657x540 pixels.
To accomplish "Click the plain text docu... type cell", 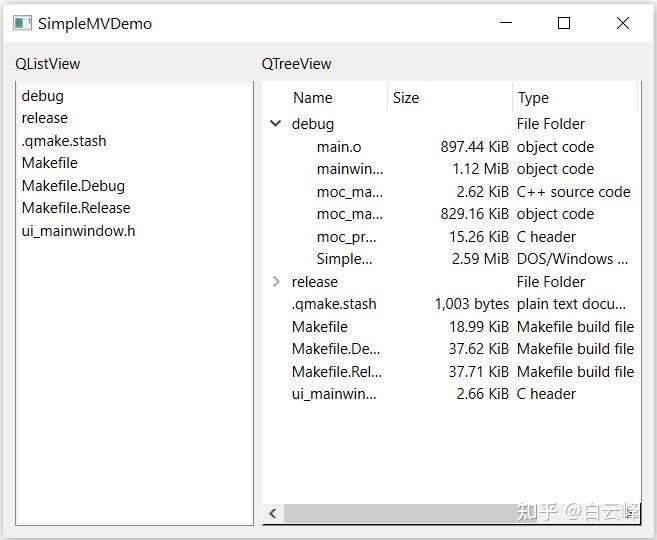I will tap(572, 304).
